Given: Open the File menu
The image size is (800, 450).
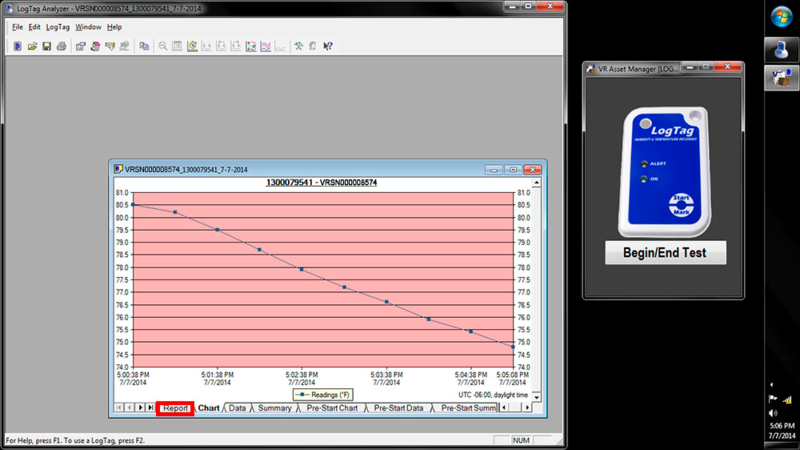Looking at the screenshot, I should tap(17, 27).
